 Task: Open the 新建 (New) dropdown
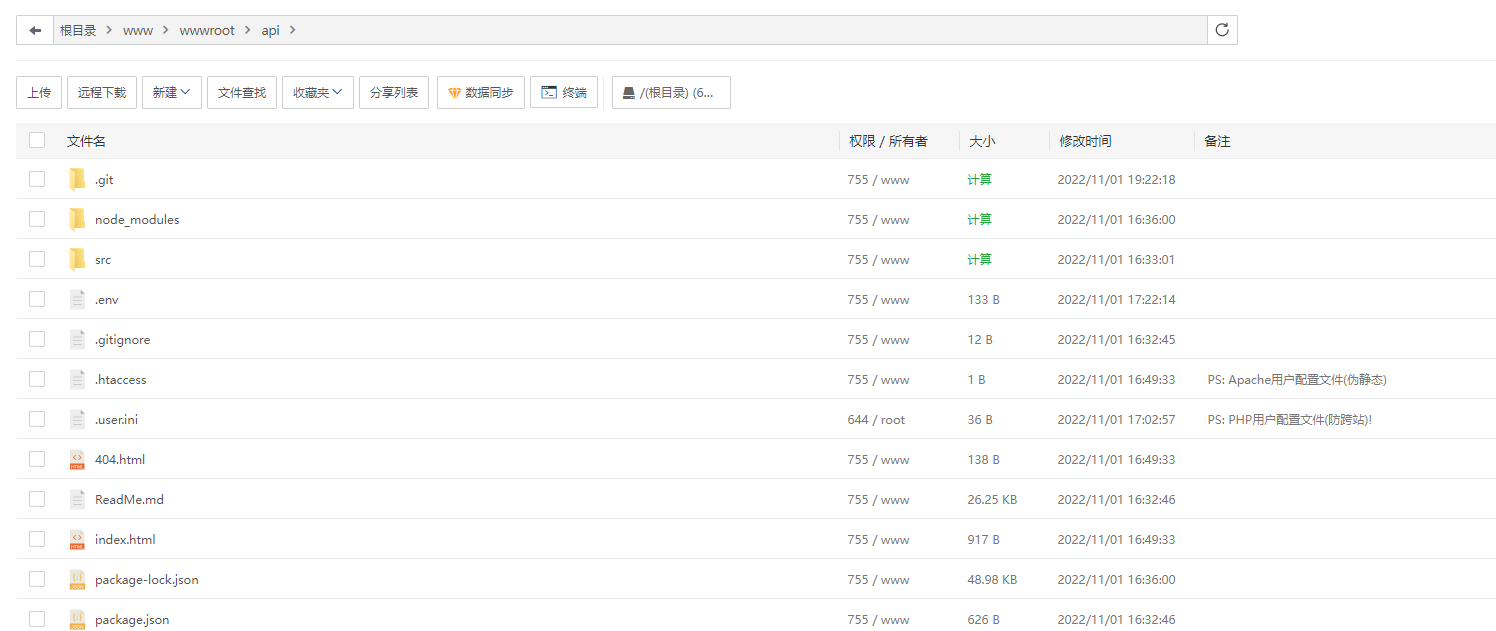coord(172,92)
